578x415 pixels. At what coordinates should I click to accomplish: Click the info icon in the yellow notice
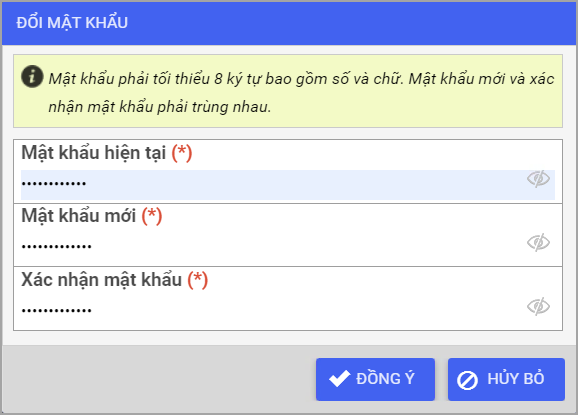[x=32, y=77]
